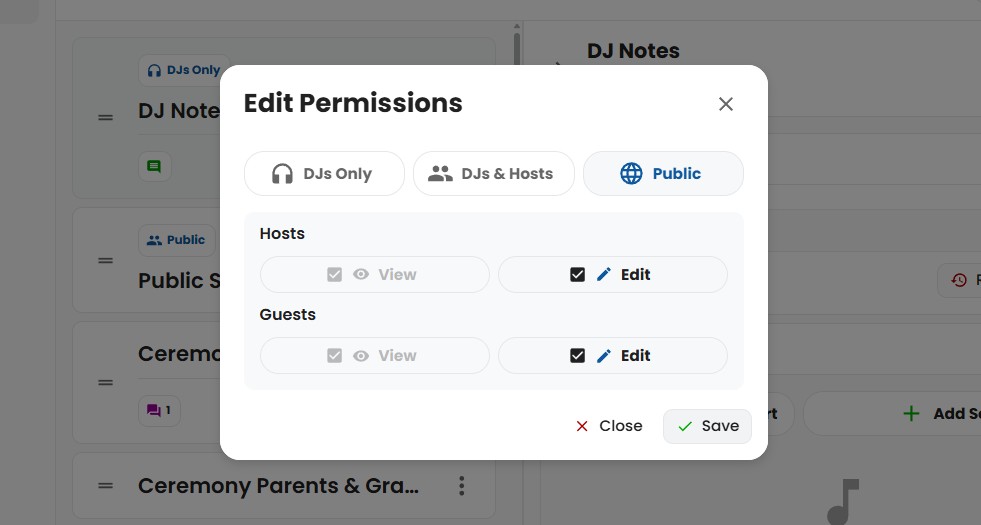Click the Public badge on Public section card
Screen dimensions: 981x525
click(x=176, y=240)
